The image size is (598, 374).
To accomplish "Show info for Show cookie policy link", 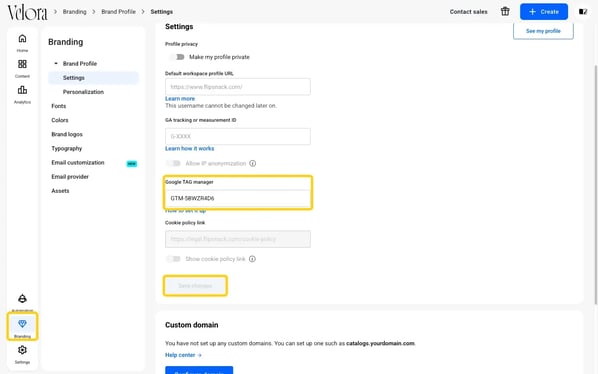I will coord(252,259).
